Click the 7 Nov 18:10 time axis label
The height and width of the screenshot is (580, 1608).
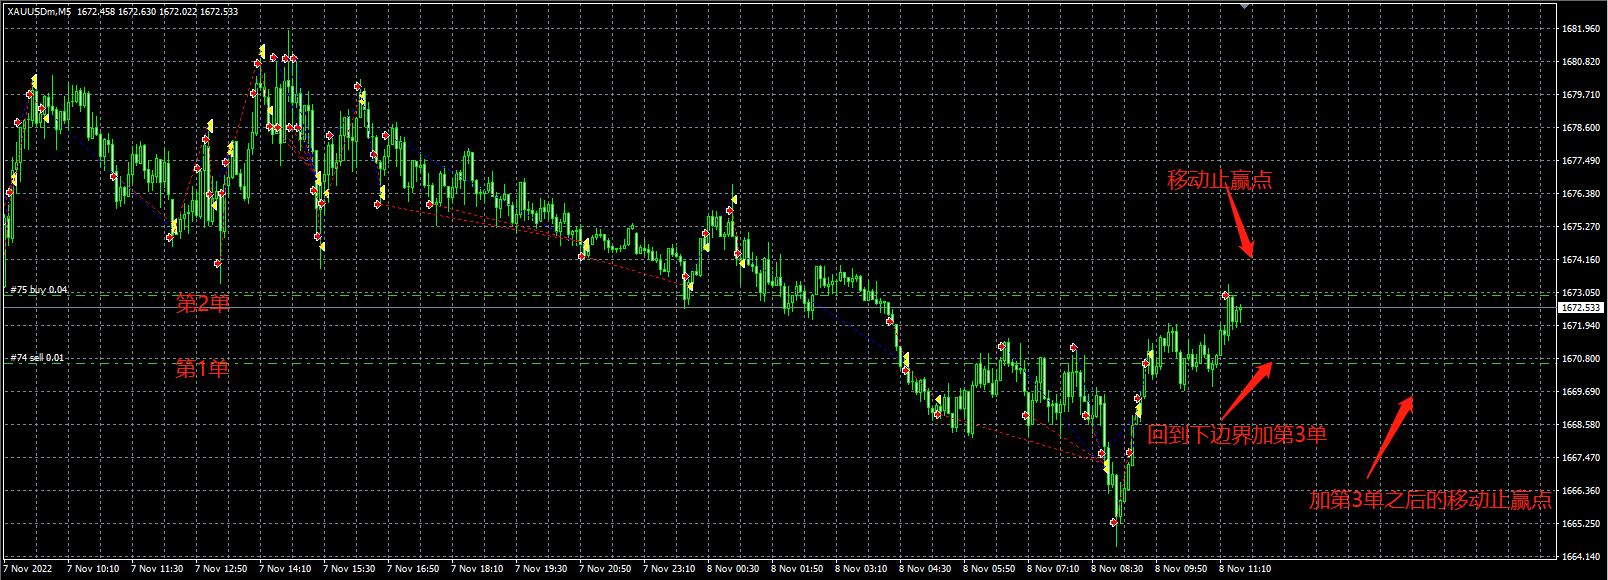[x=477, y=569]
